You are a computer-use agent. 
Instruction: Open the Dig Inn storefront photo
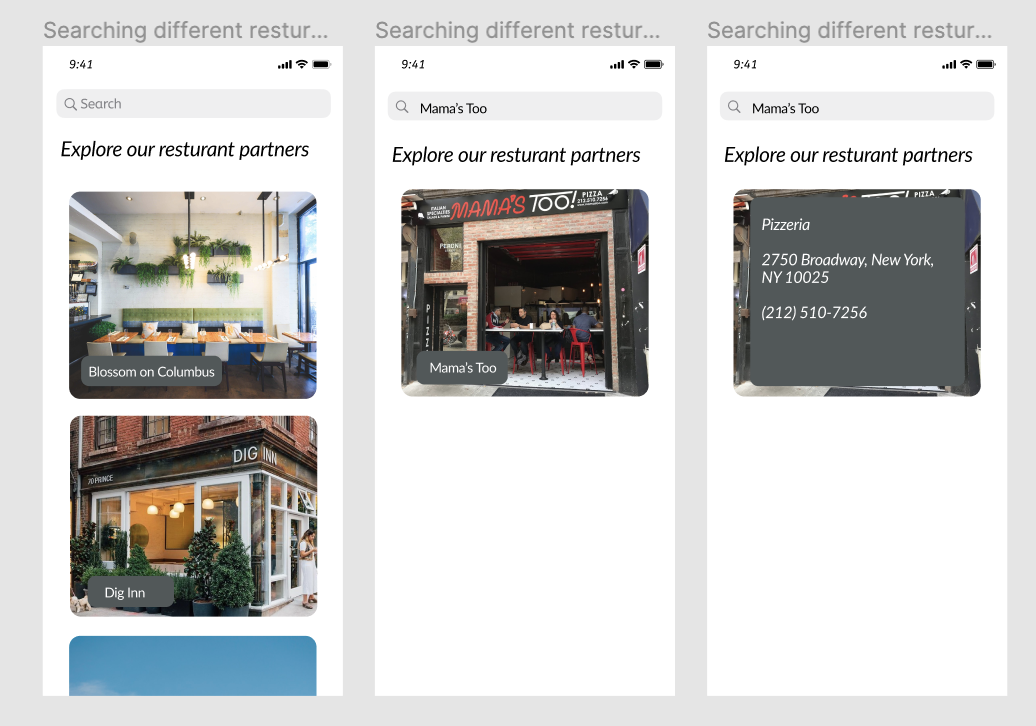(x=194, y=516)
